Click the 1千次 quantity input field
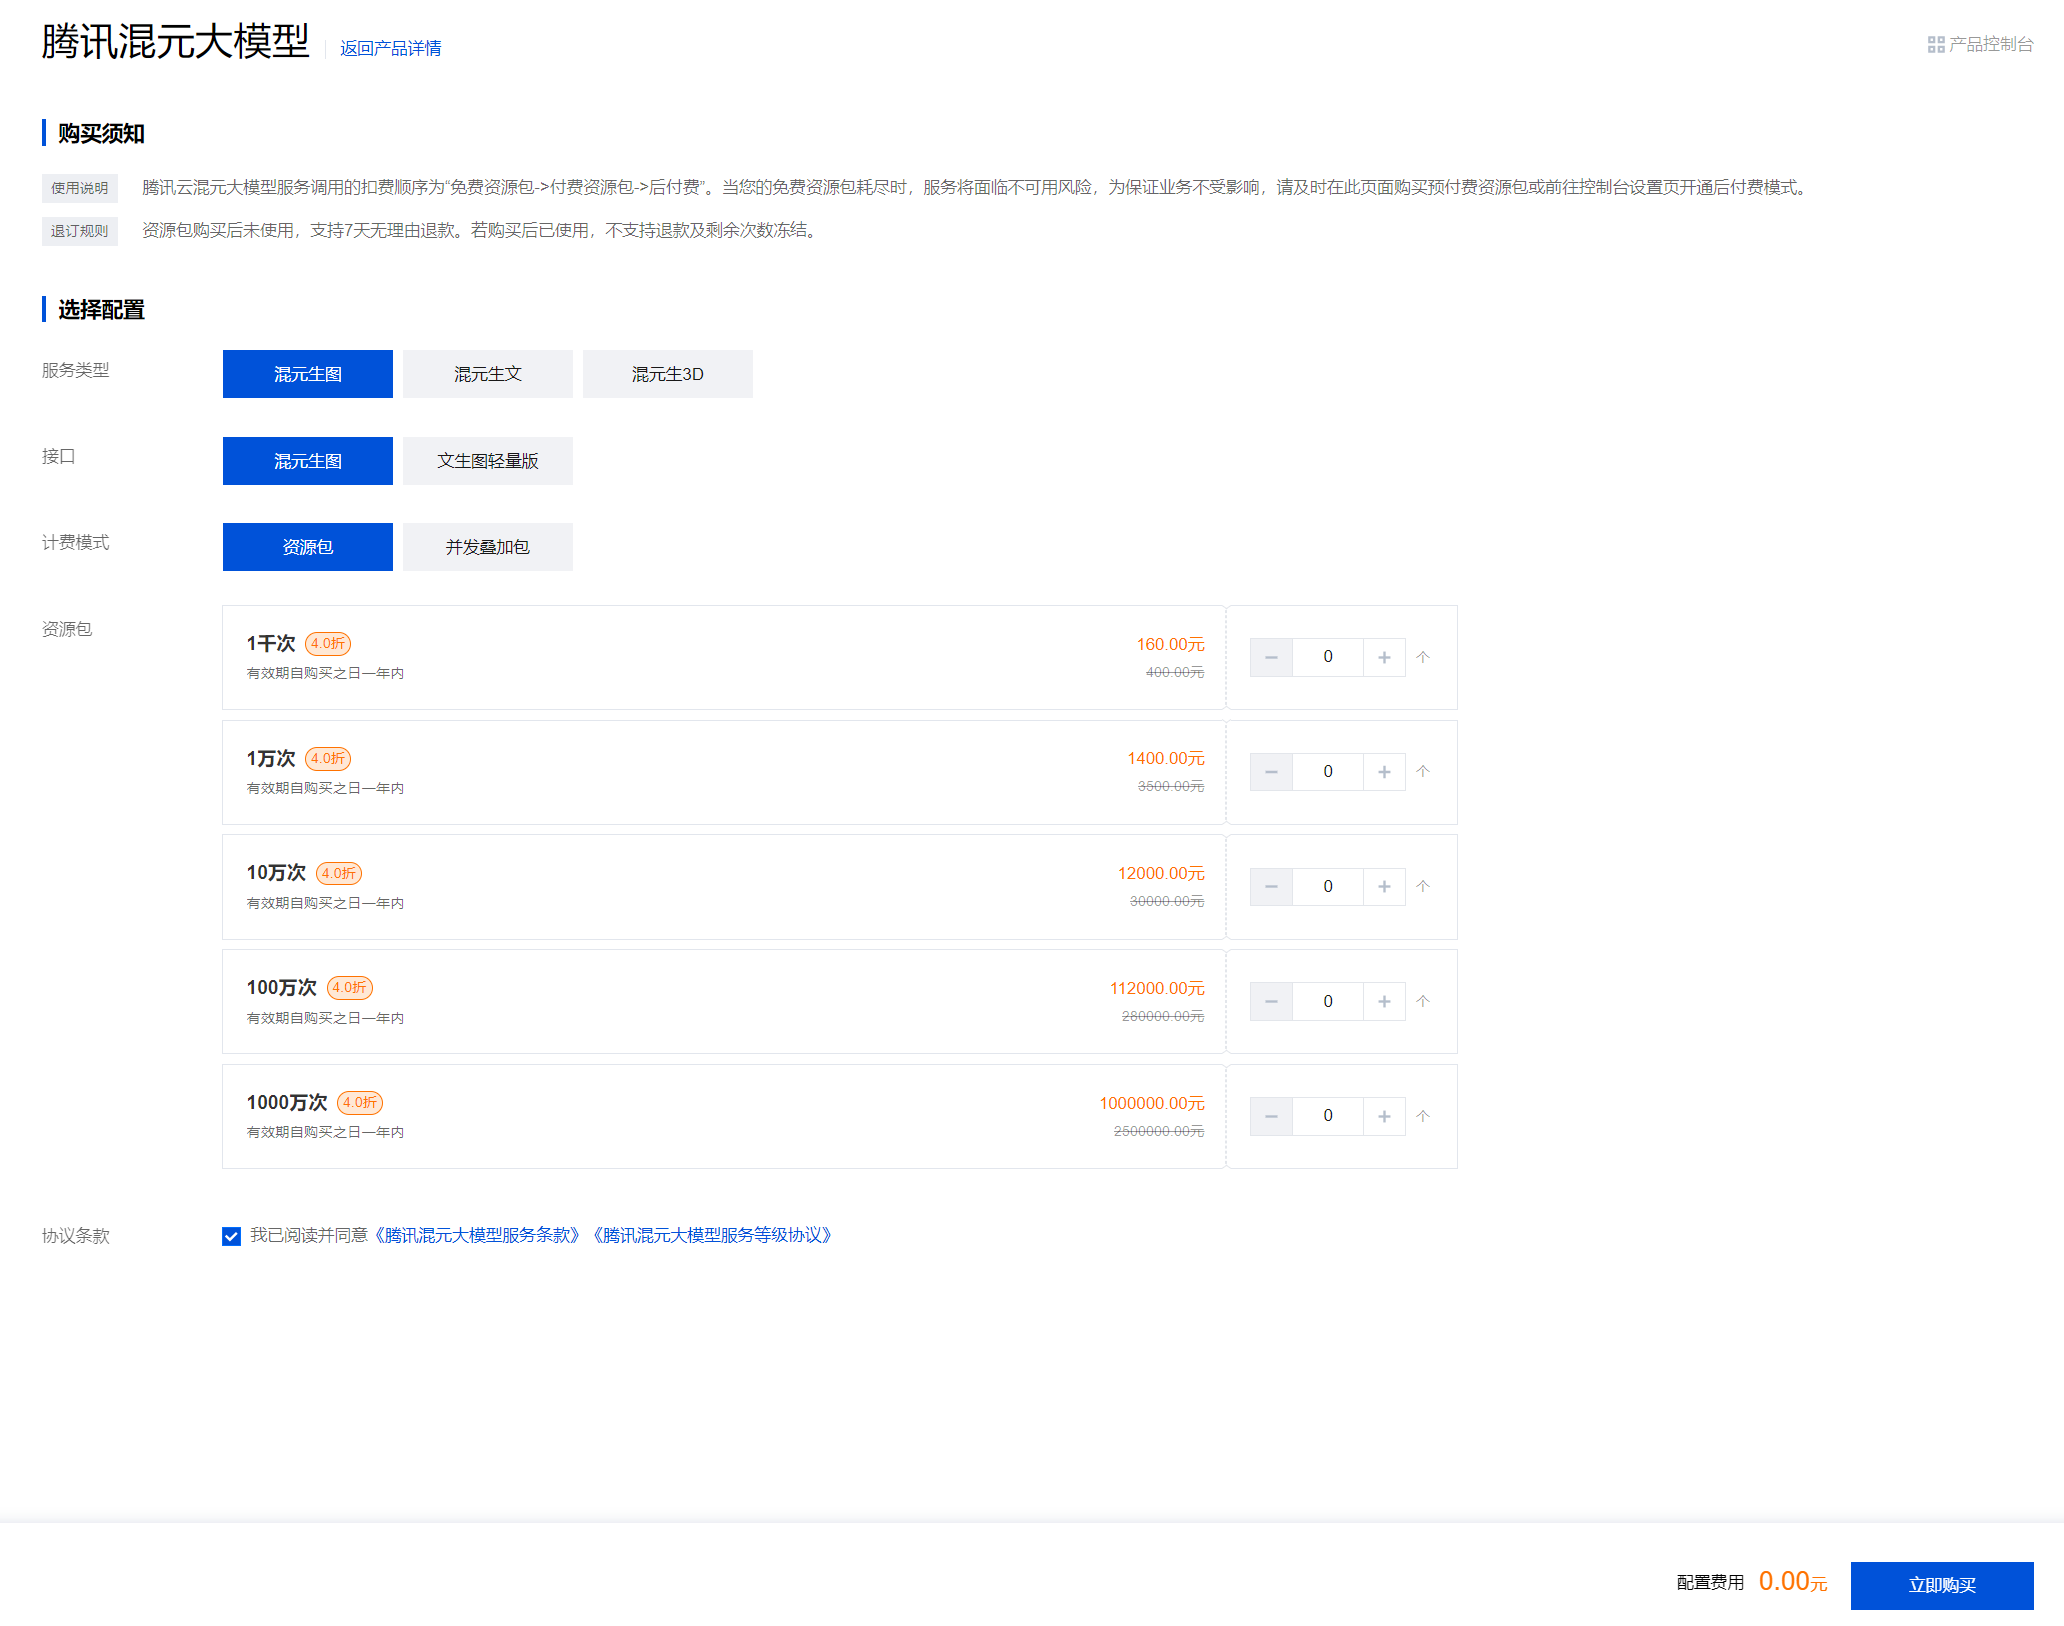The image size is (2064, 1626). [1327, 657]
